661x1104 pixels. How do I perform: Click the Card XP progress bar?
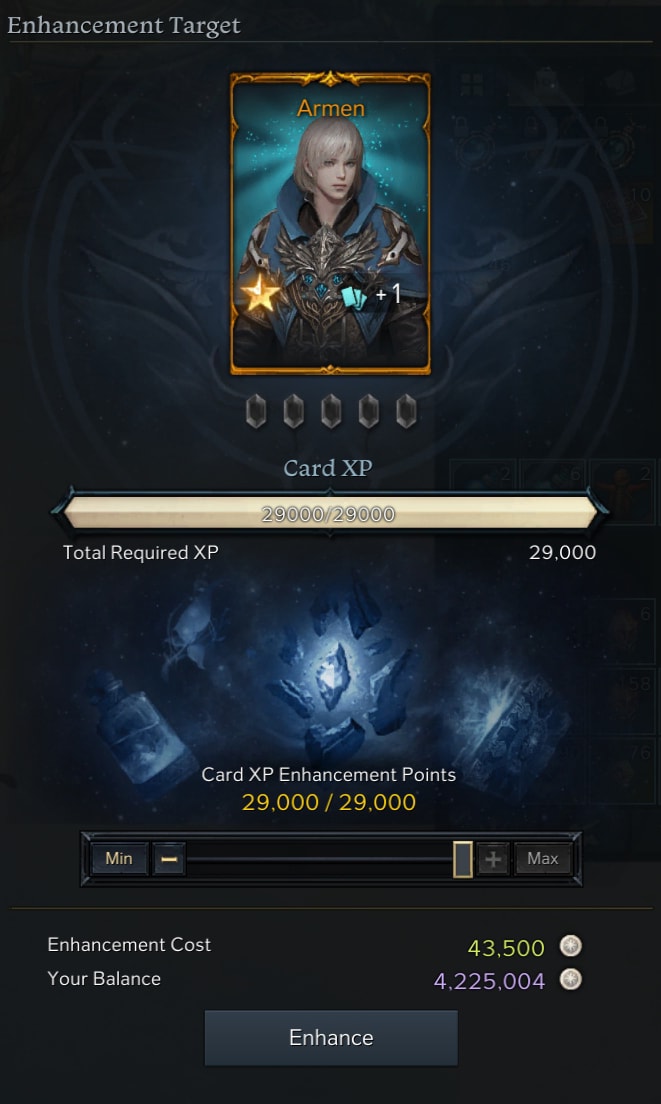click(x=330, y=513)
